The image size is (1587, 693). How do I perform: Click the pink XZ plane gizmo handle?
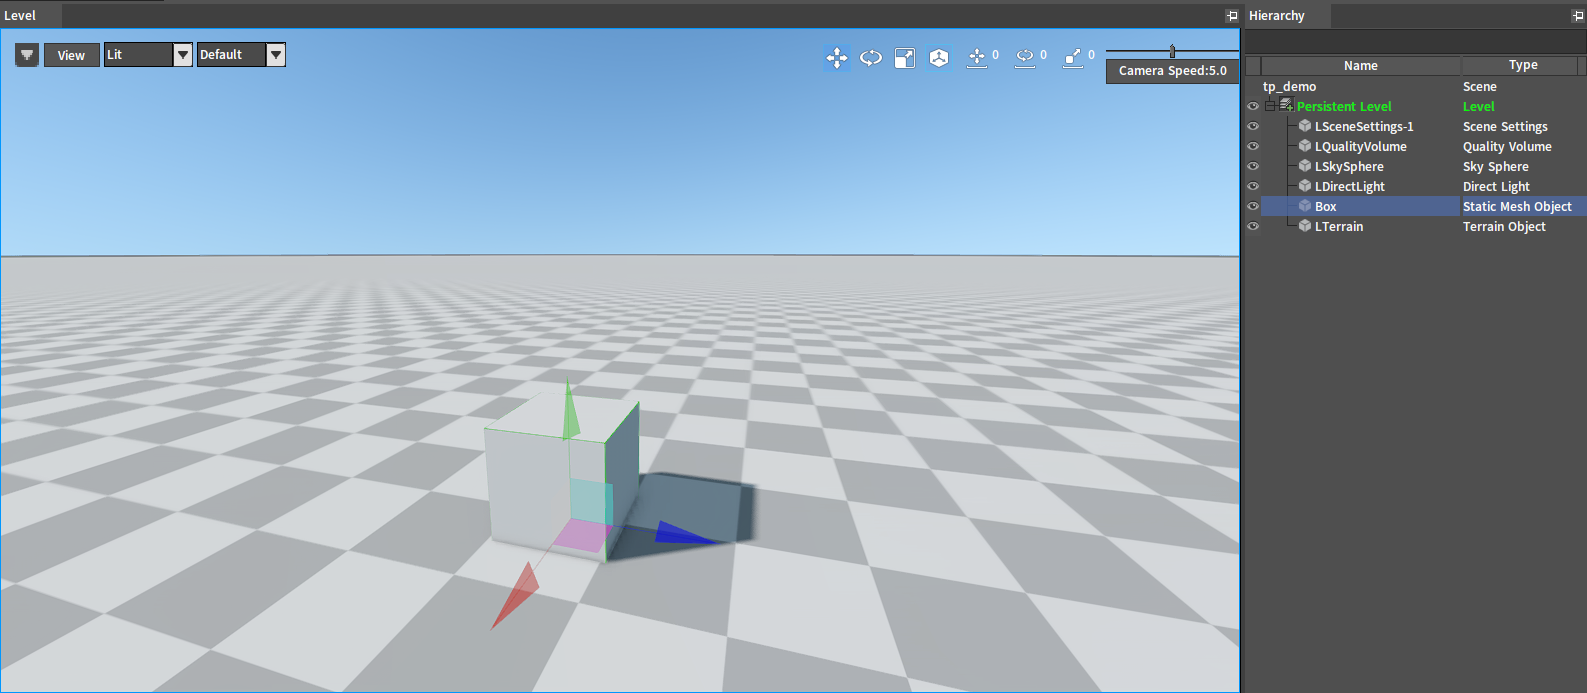[x=583, y=535]
